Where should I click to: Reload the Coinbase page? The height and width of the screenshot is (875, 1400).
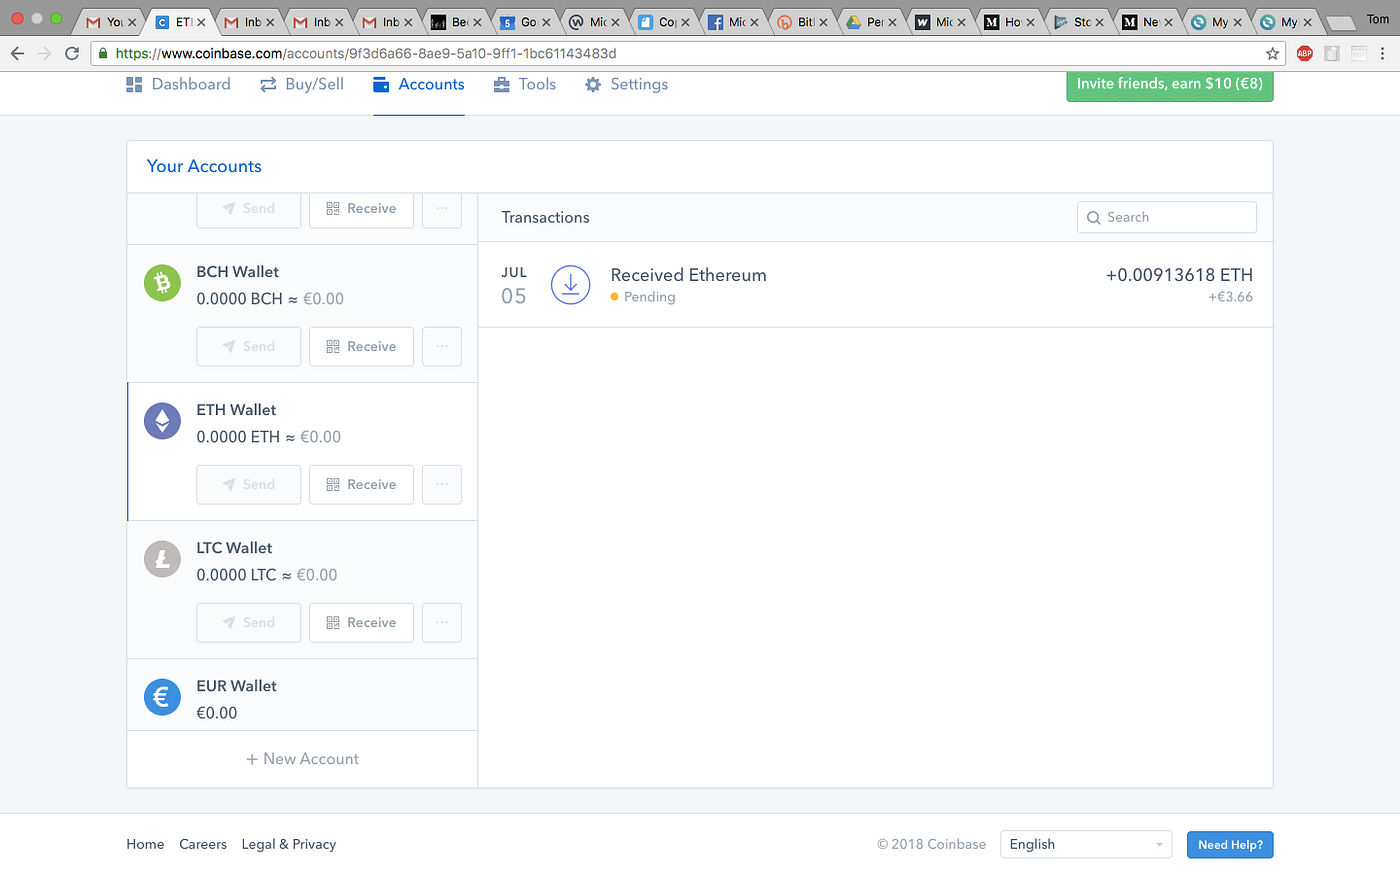[x=72, y=54]
